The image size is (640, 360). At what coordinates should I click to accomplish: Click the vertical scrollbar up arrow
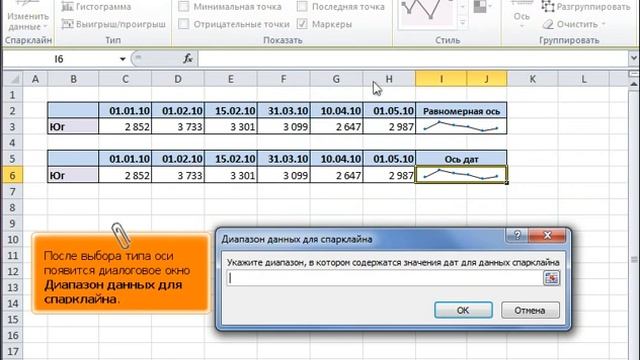(633, 84)
